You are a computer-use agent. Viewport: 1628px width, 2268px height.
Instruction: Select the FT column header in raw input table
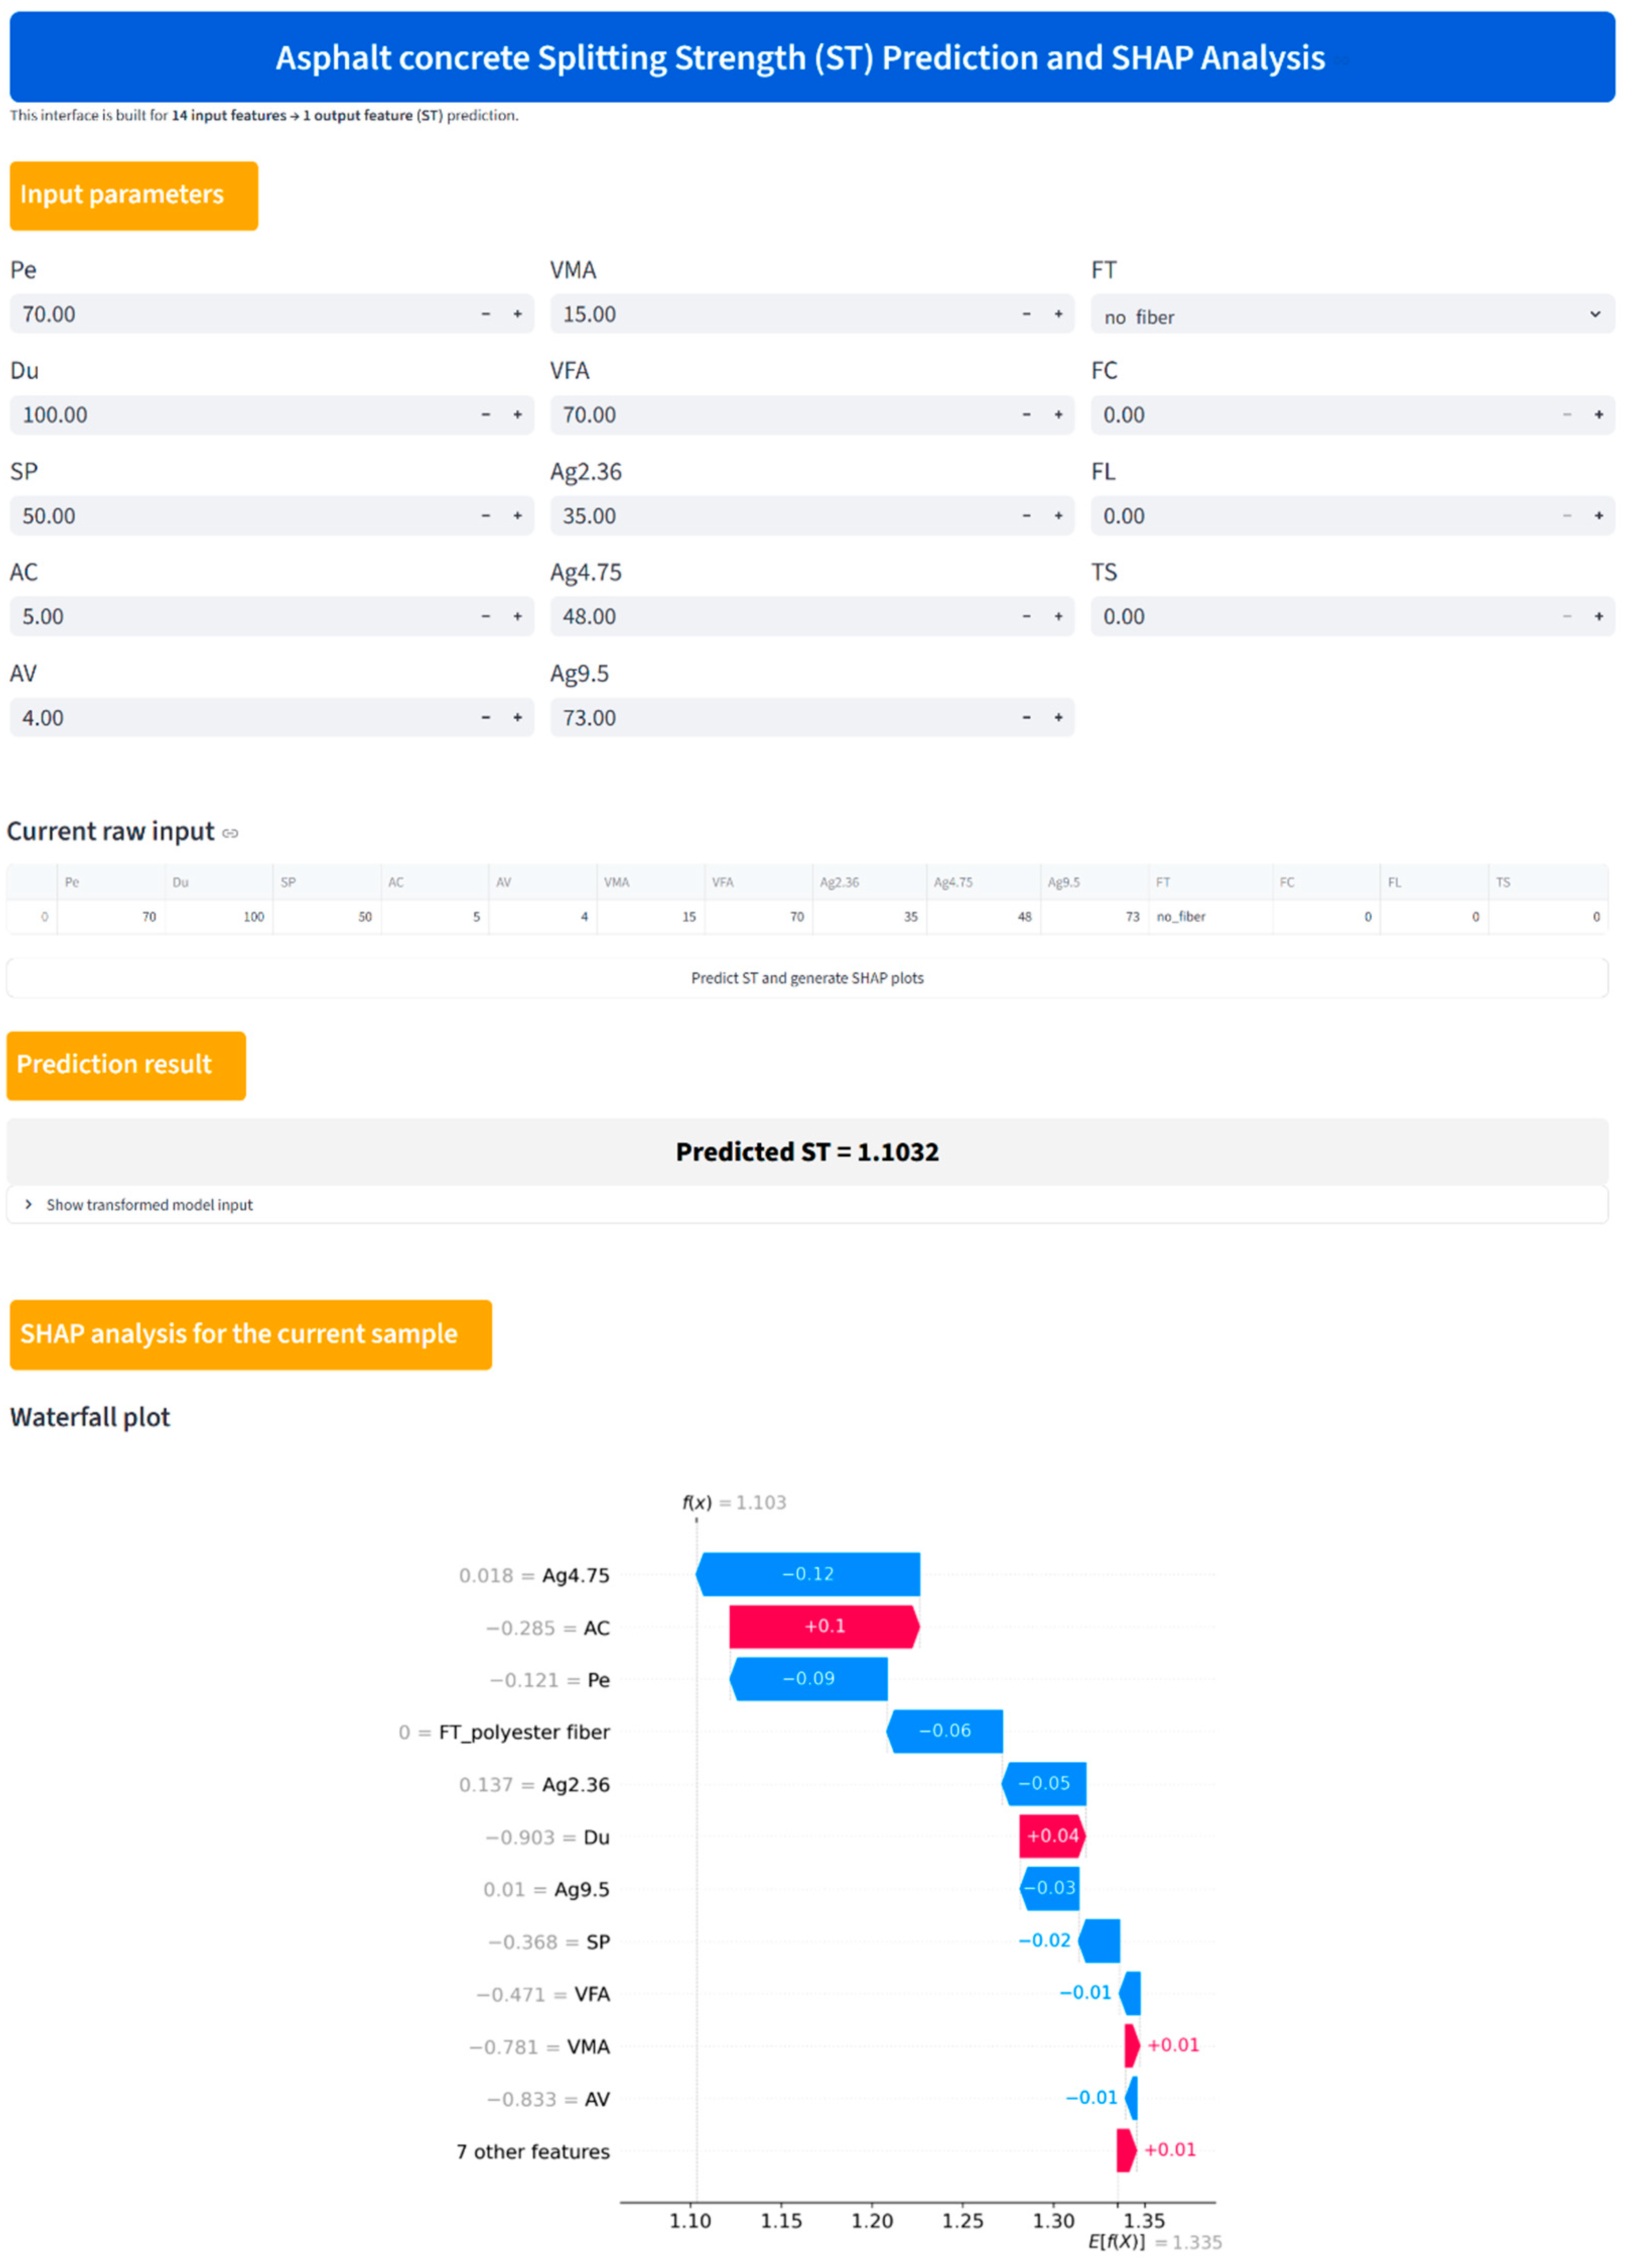click(x=1210, y=882)
